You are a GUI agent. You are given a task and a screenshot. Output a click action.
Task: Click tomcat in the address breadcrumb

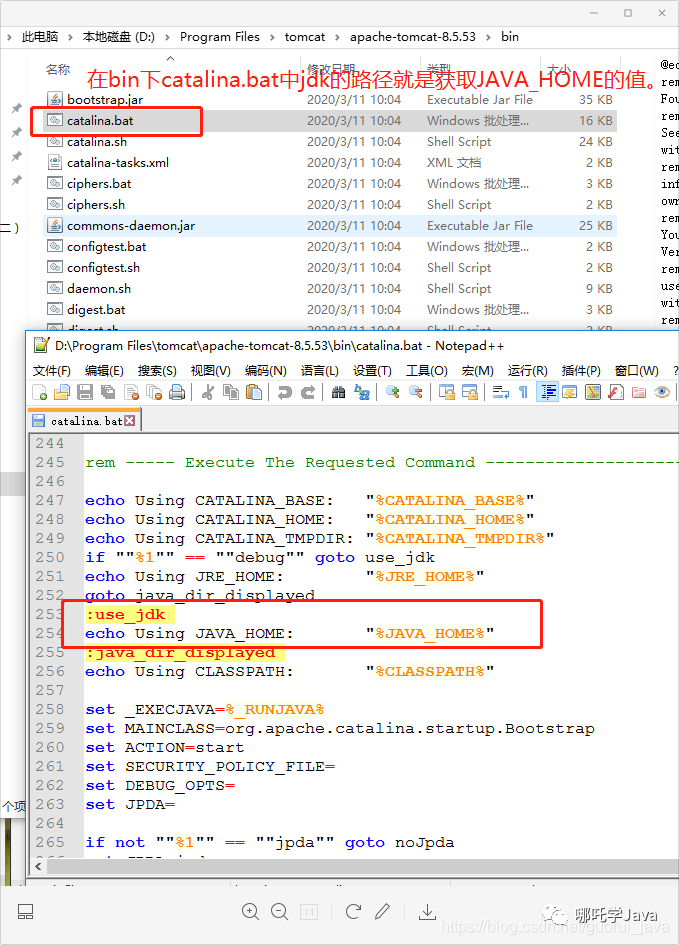point(305,37)
